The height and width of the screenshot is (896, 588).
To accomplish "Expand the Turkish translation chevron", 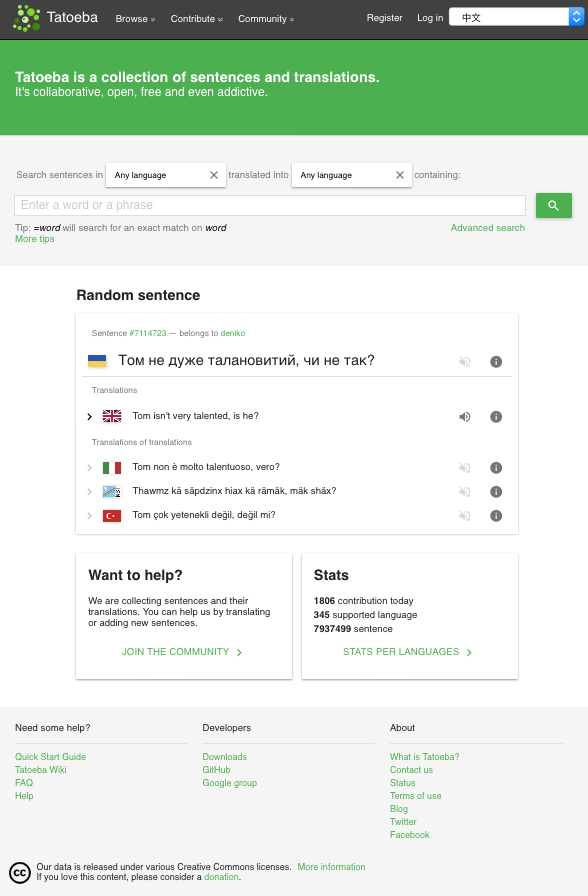I will (x=89, y=516).
